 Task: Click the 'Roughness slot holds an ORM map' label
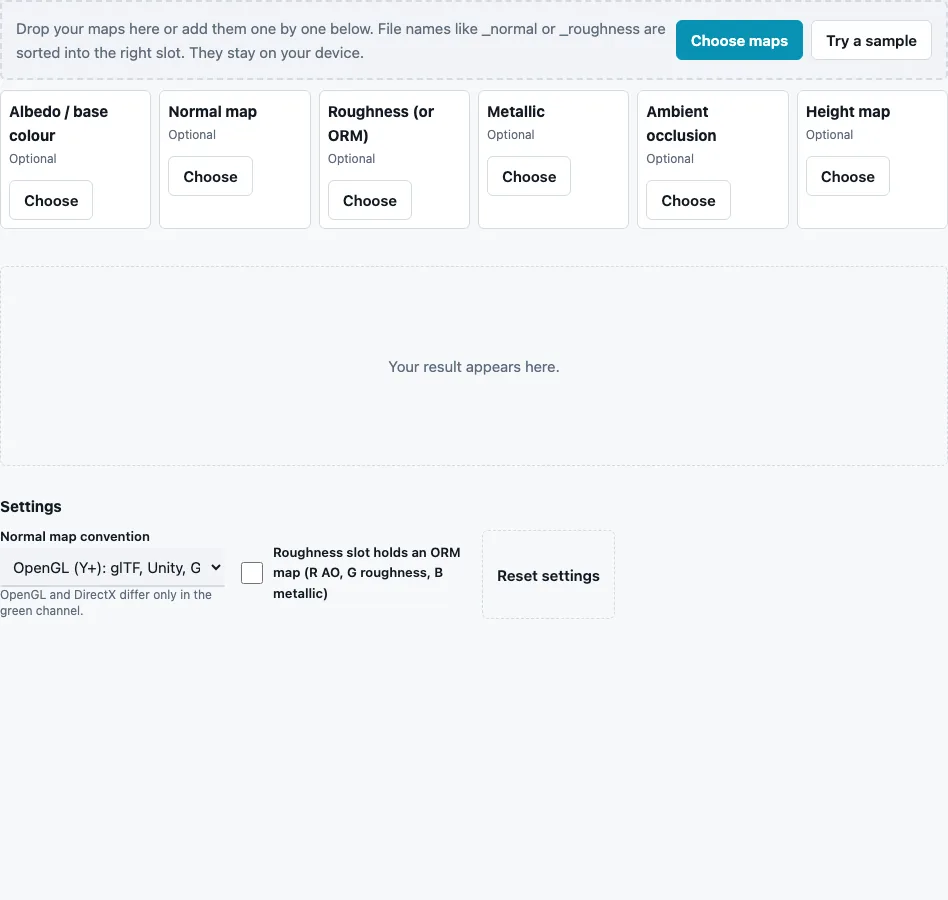(x=367, y=573)
